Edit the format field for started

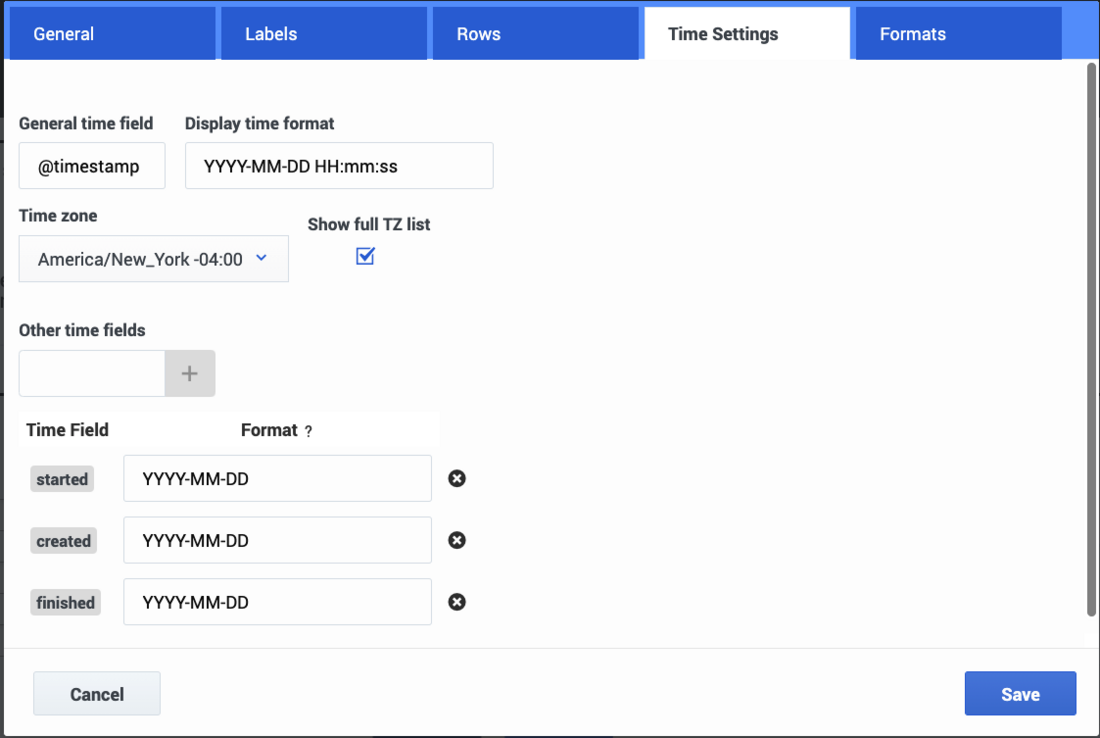(x=277, y=478)
